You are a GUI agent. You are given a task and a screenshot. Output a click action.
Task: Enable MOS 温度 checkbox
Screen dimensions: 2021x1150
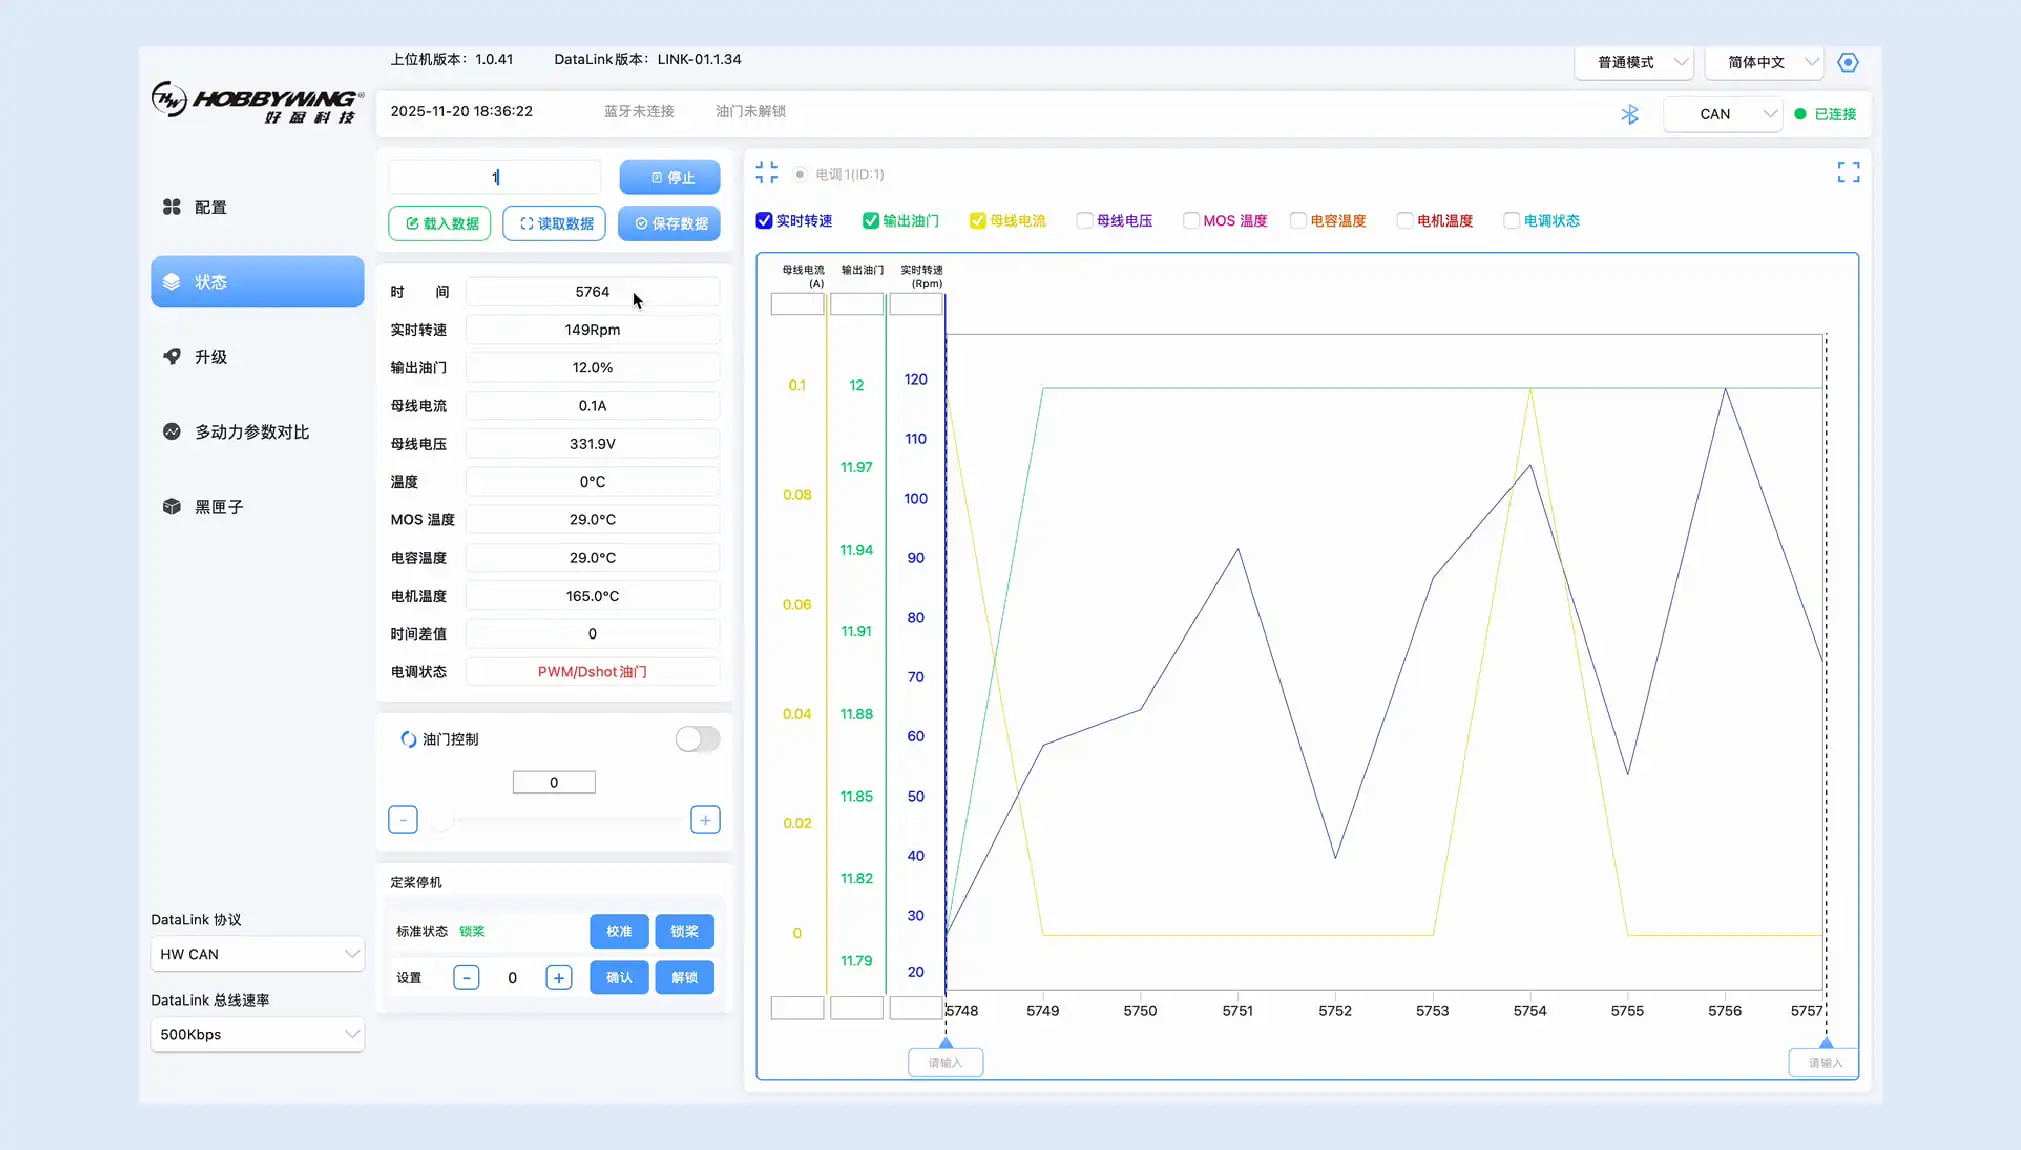(1191, 221)
